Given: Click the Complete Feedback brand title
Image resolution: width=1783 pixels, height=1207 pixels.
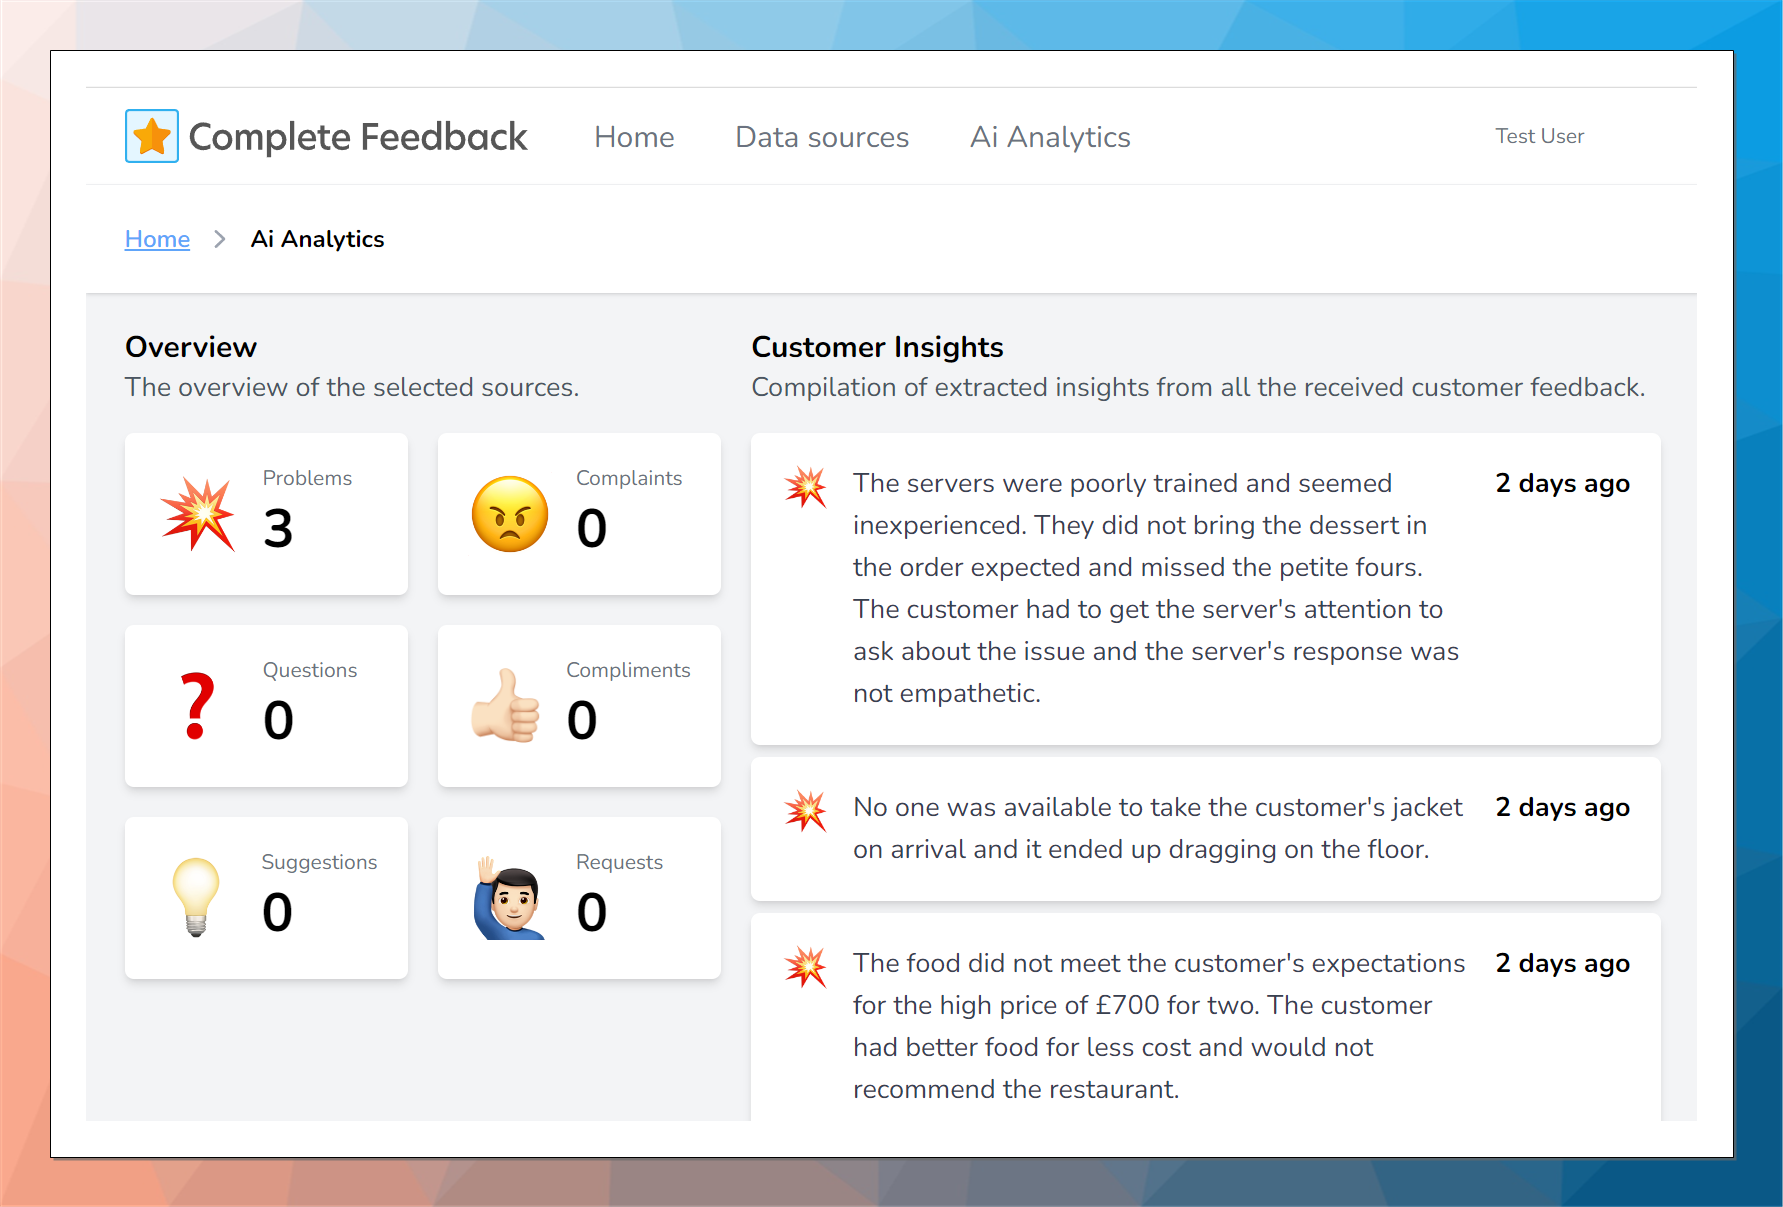Looking at the screenshot, I should [358, 137].
